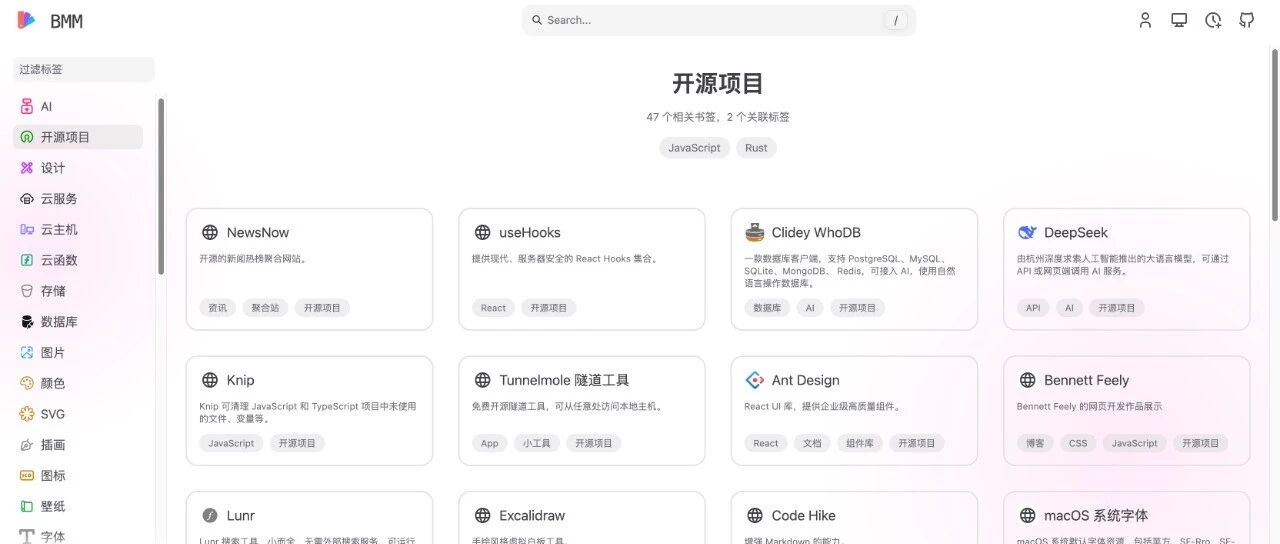Click the SVG sidebar icon
Image resolution: width=1280 pixels, height=544 pixels.
pyautogui.click(x=27, y=414)
